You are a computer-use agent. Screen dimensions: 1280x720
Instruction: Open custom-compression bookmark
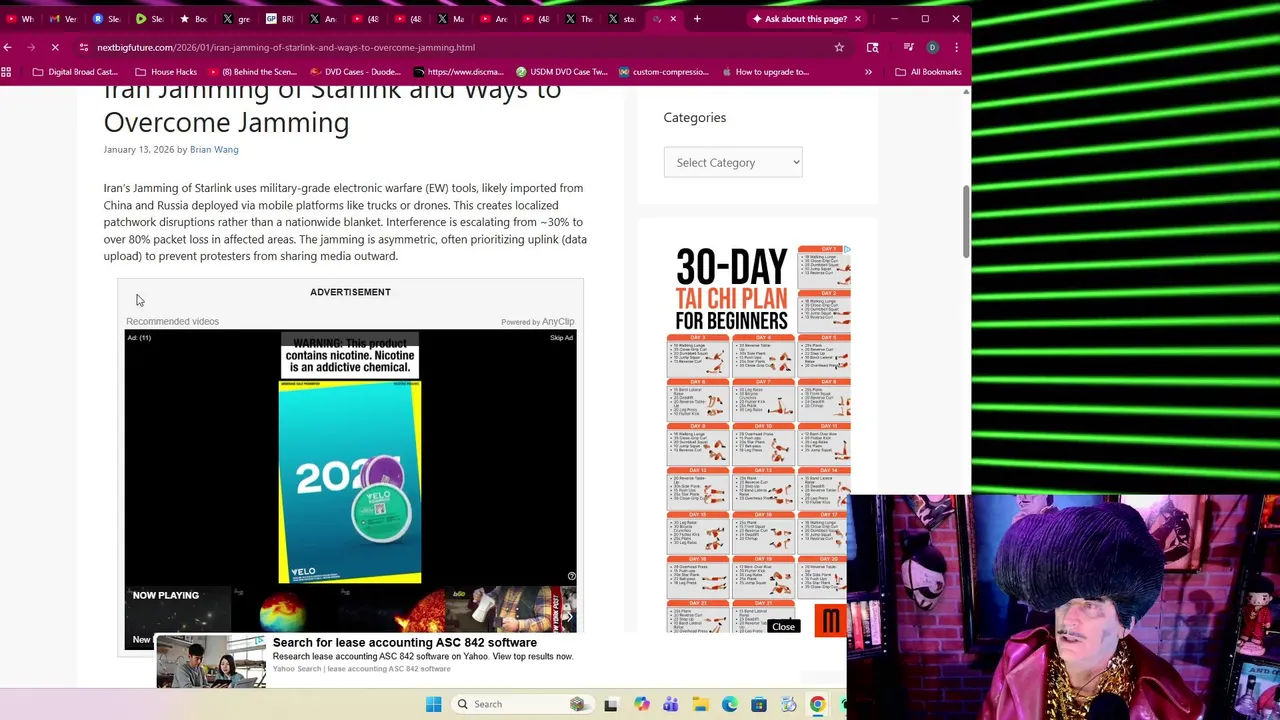pyautogui.click(x=663, y=72)
